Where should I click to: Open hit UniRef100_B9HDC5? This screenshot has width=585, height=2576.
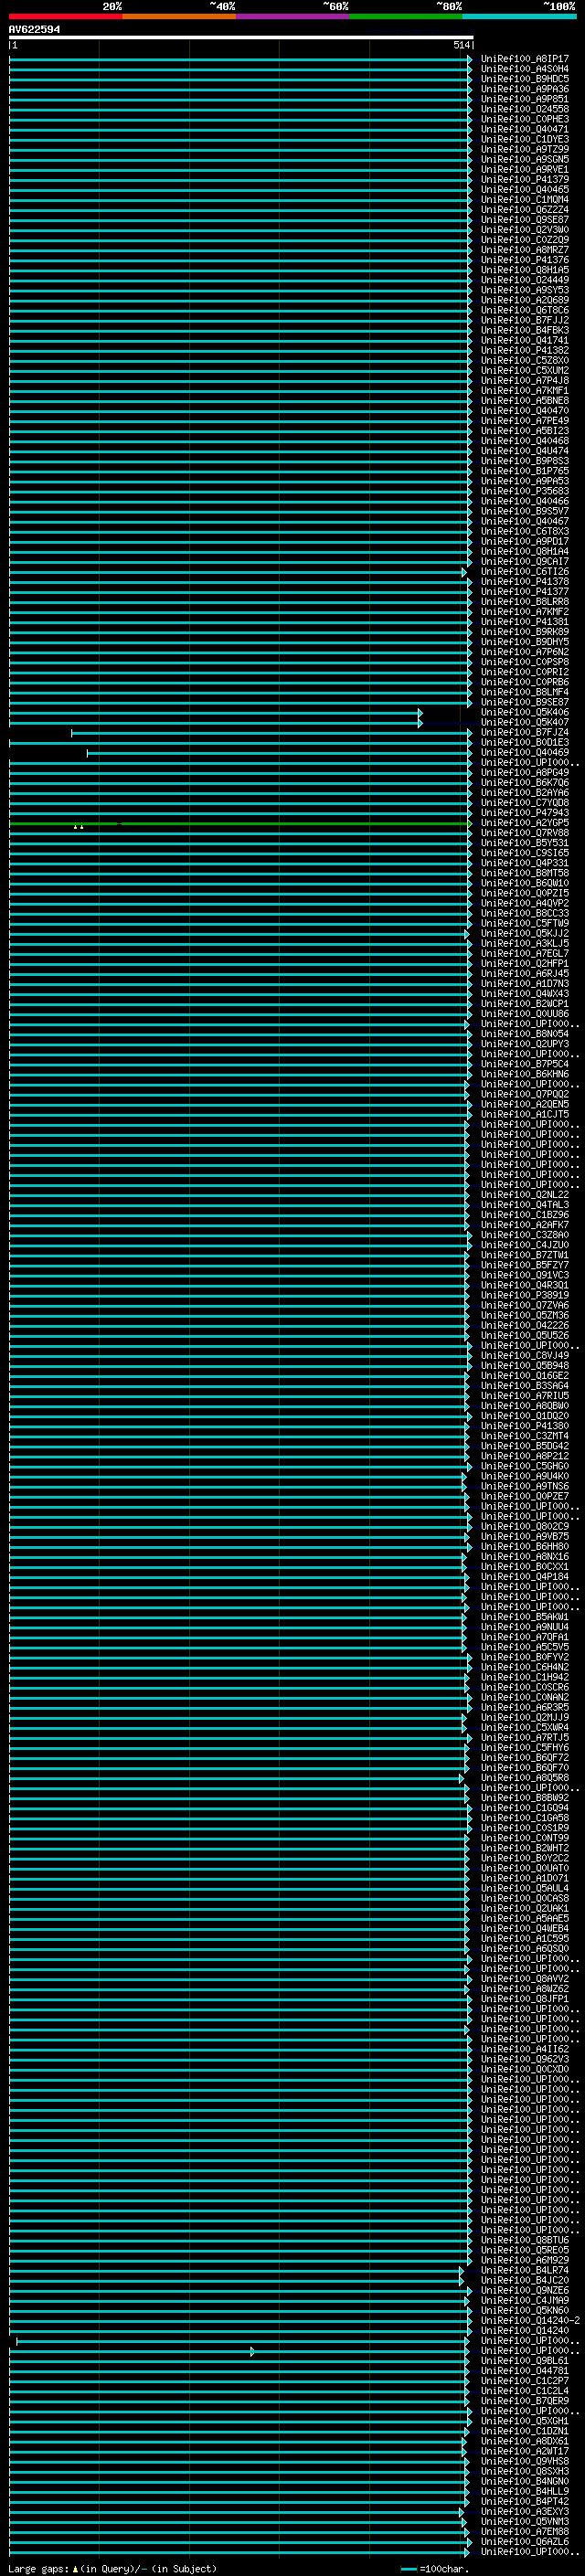point(524,79)
